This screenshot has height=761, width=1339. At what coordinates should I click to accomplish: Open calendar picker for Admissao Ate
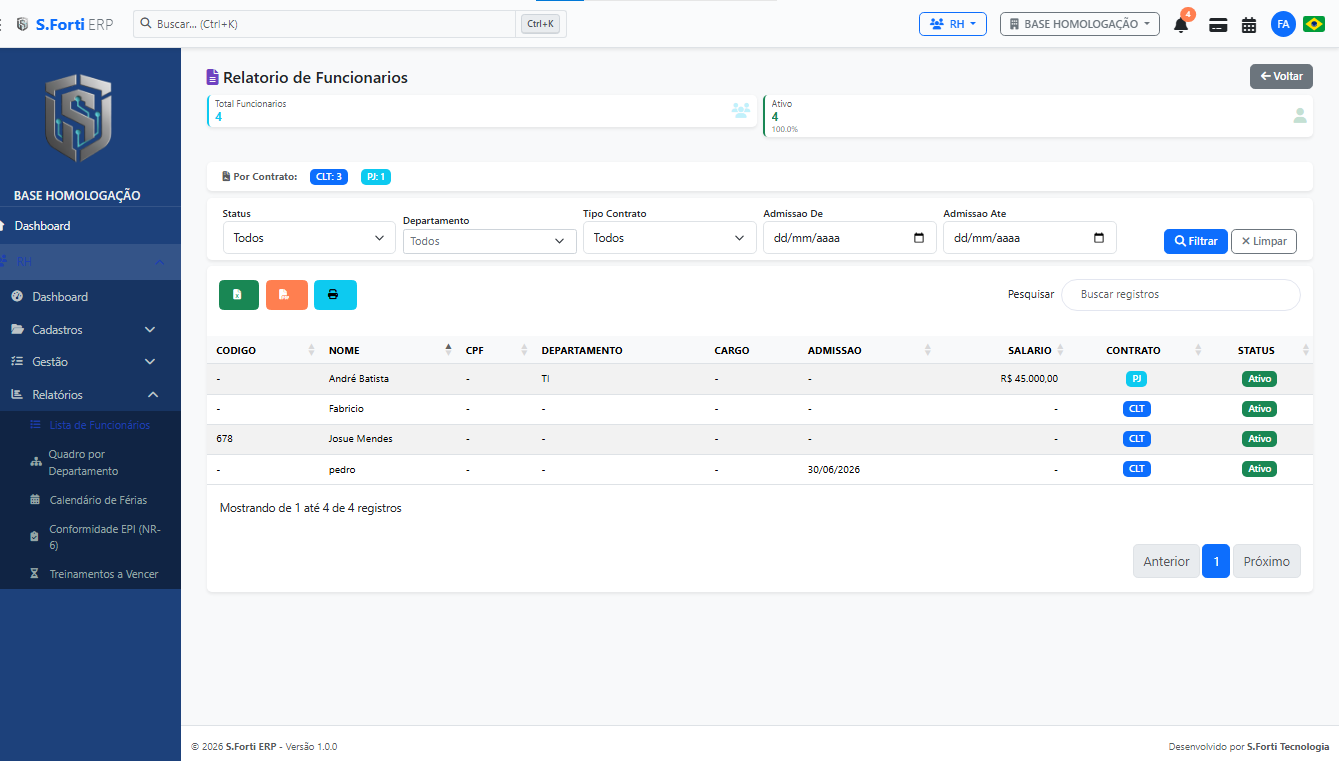pos(1099,238)
